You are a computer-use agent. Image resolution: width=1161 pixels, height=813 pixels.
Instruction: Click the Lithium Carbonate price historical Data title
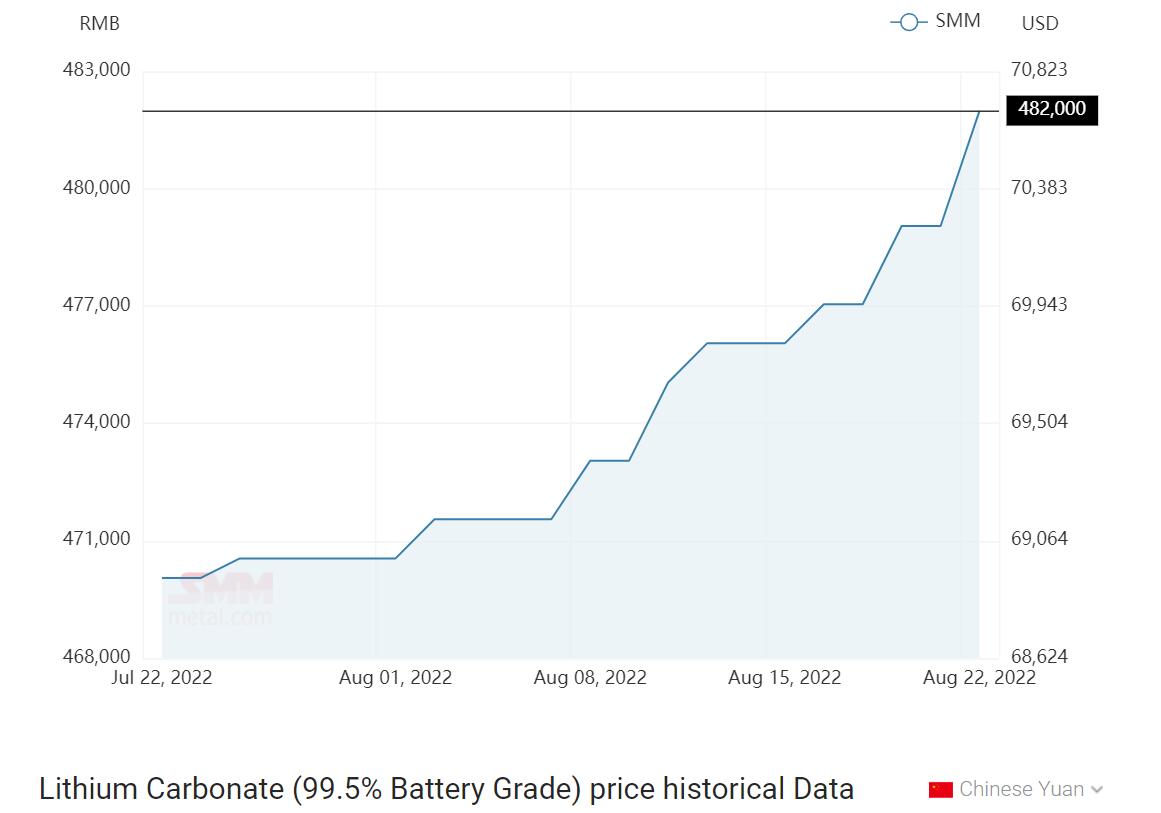pyautogui.click(x=446, y=789)
